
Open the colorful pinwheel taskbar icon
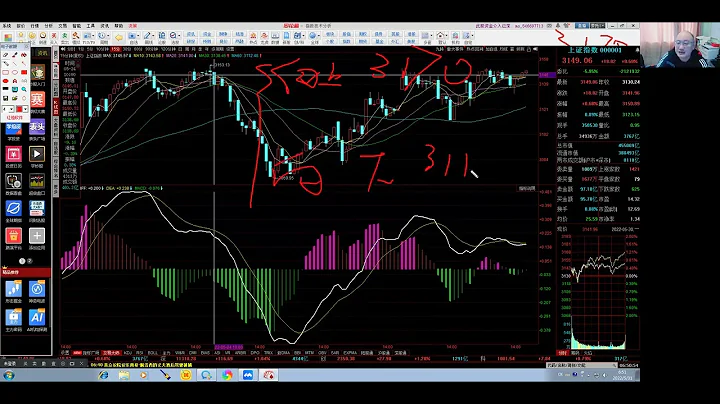coord(227,375)
